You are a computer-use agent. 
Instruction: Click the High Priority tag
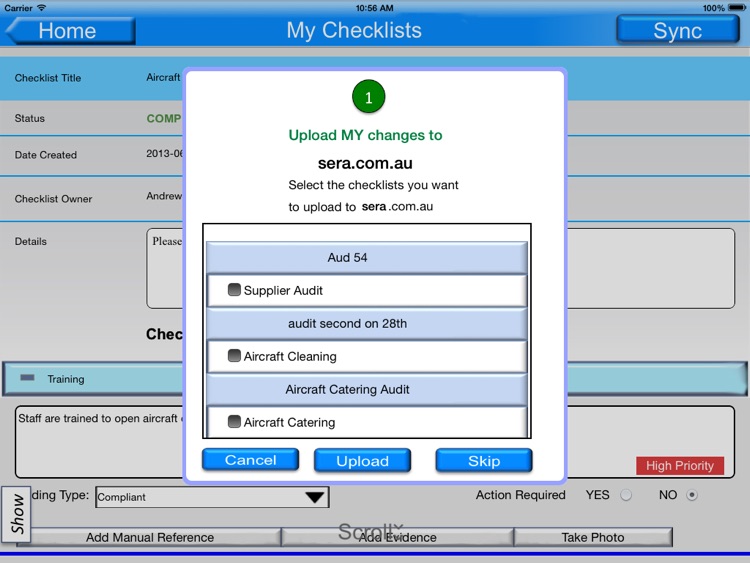pyautogui.click(x=680, y=465)
